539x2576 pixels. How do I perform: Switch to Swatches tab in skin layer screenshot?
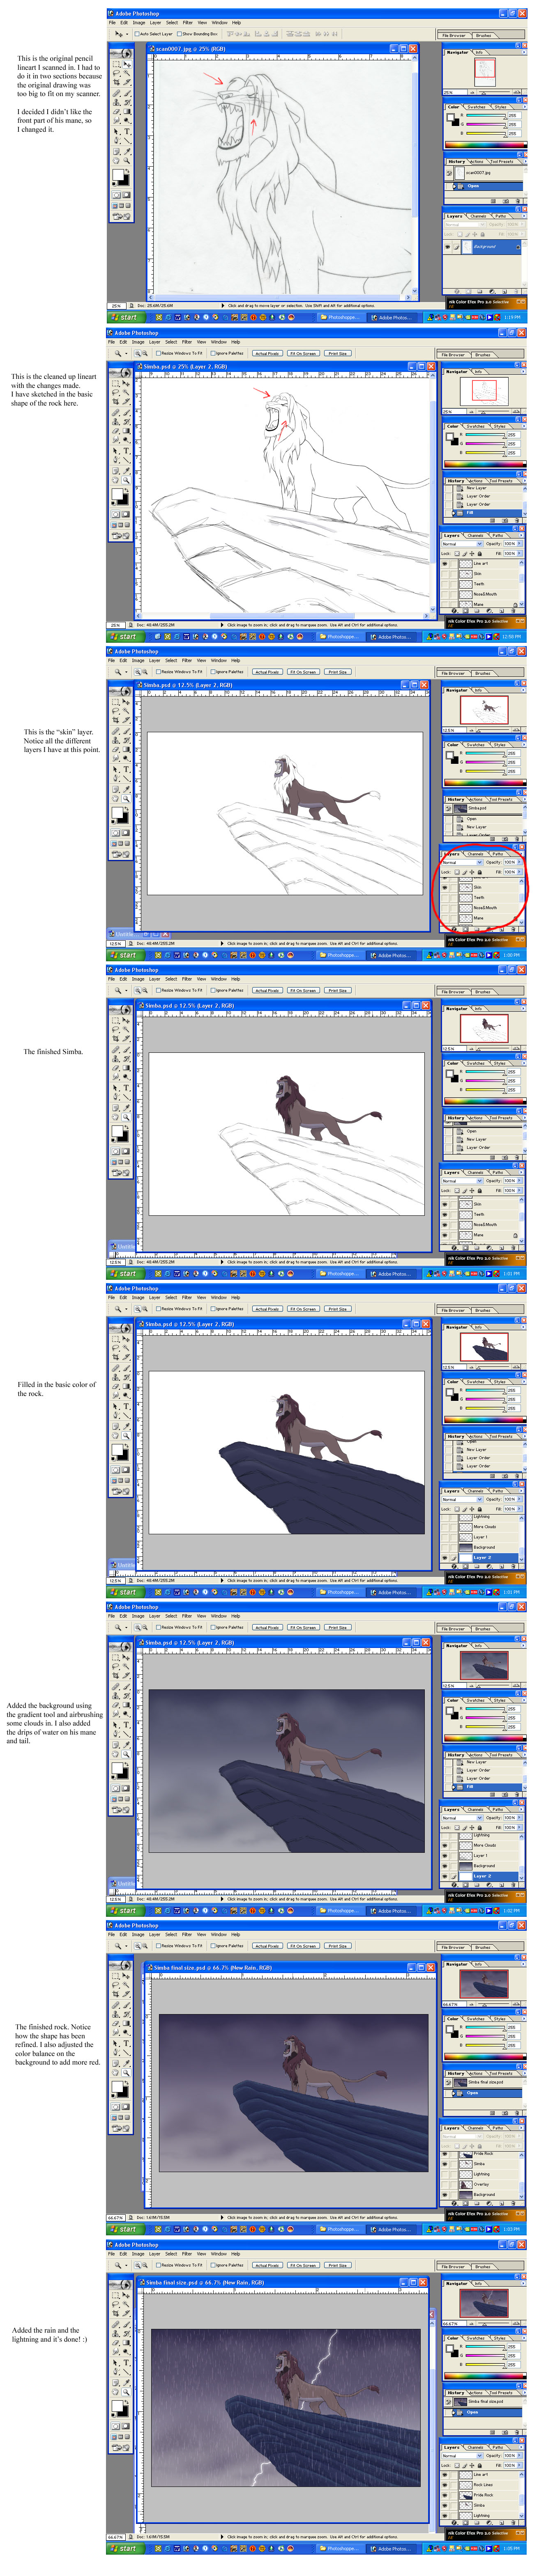(476, 745)
